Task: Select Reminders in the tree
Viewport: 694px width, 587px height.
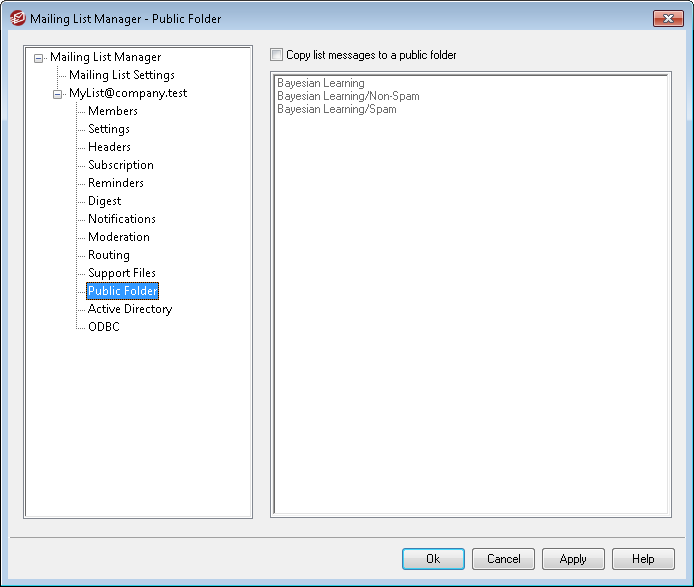Action: pyautogui.click(x=115, y=183)
